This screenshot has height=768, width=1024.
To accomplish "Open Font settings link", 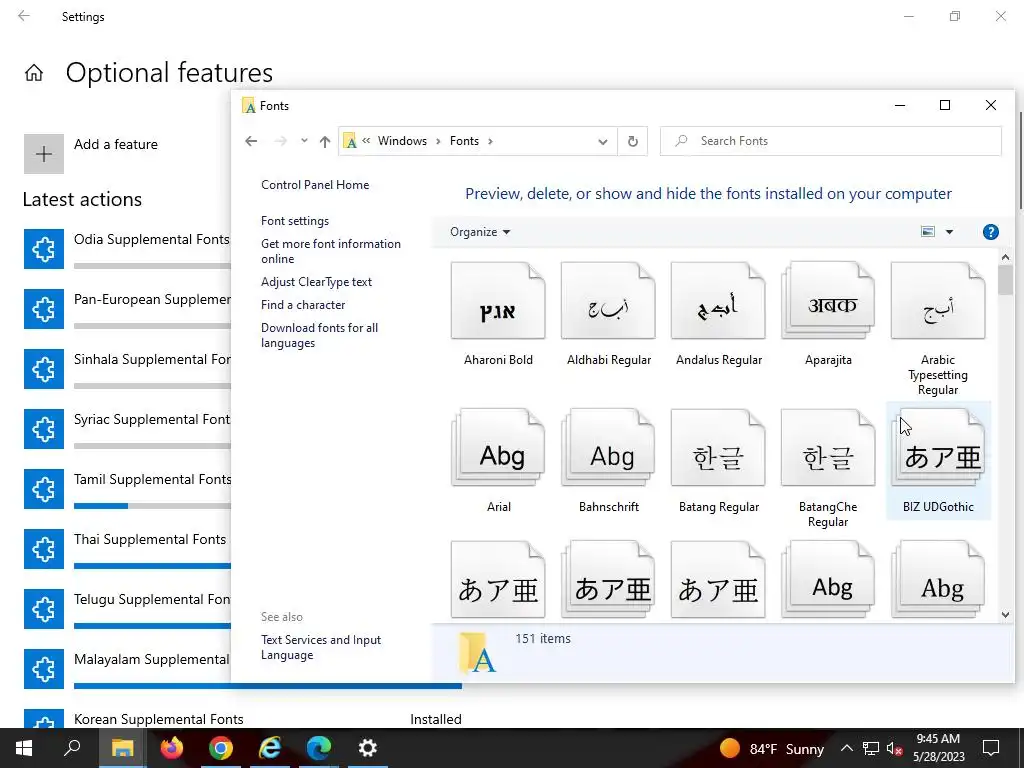I will pyautogui.click(x=295, y=221).
